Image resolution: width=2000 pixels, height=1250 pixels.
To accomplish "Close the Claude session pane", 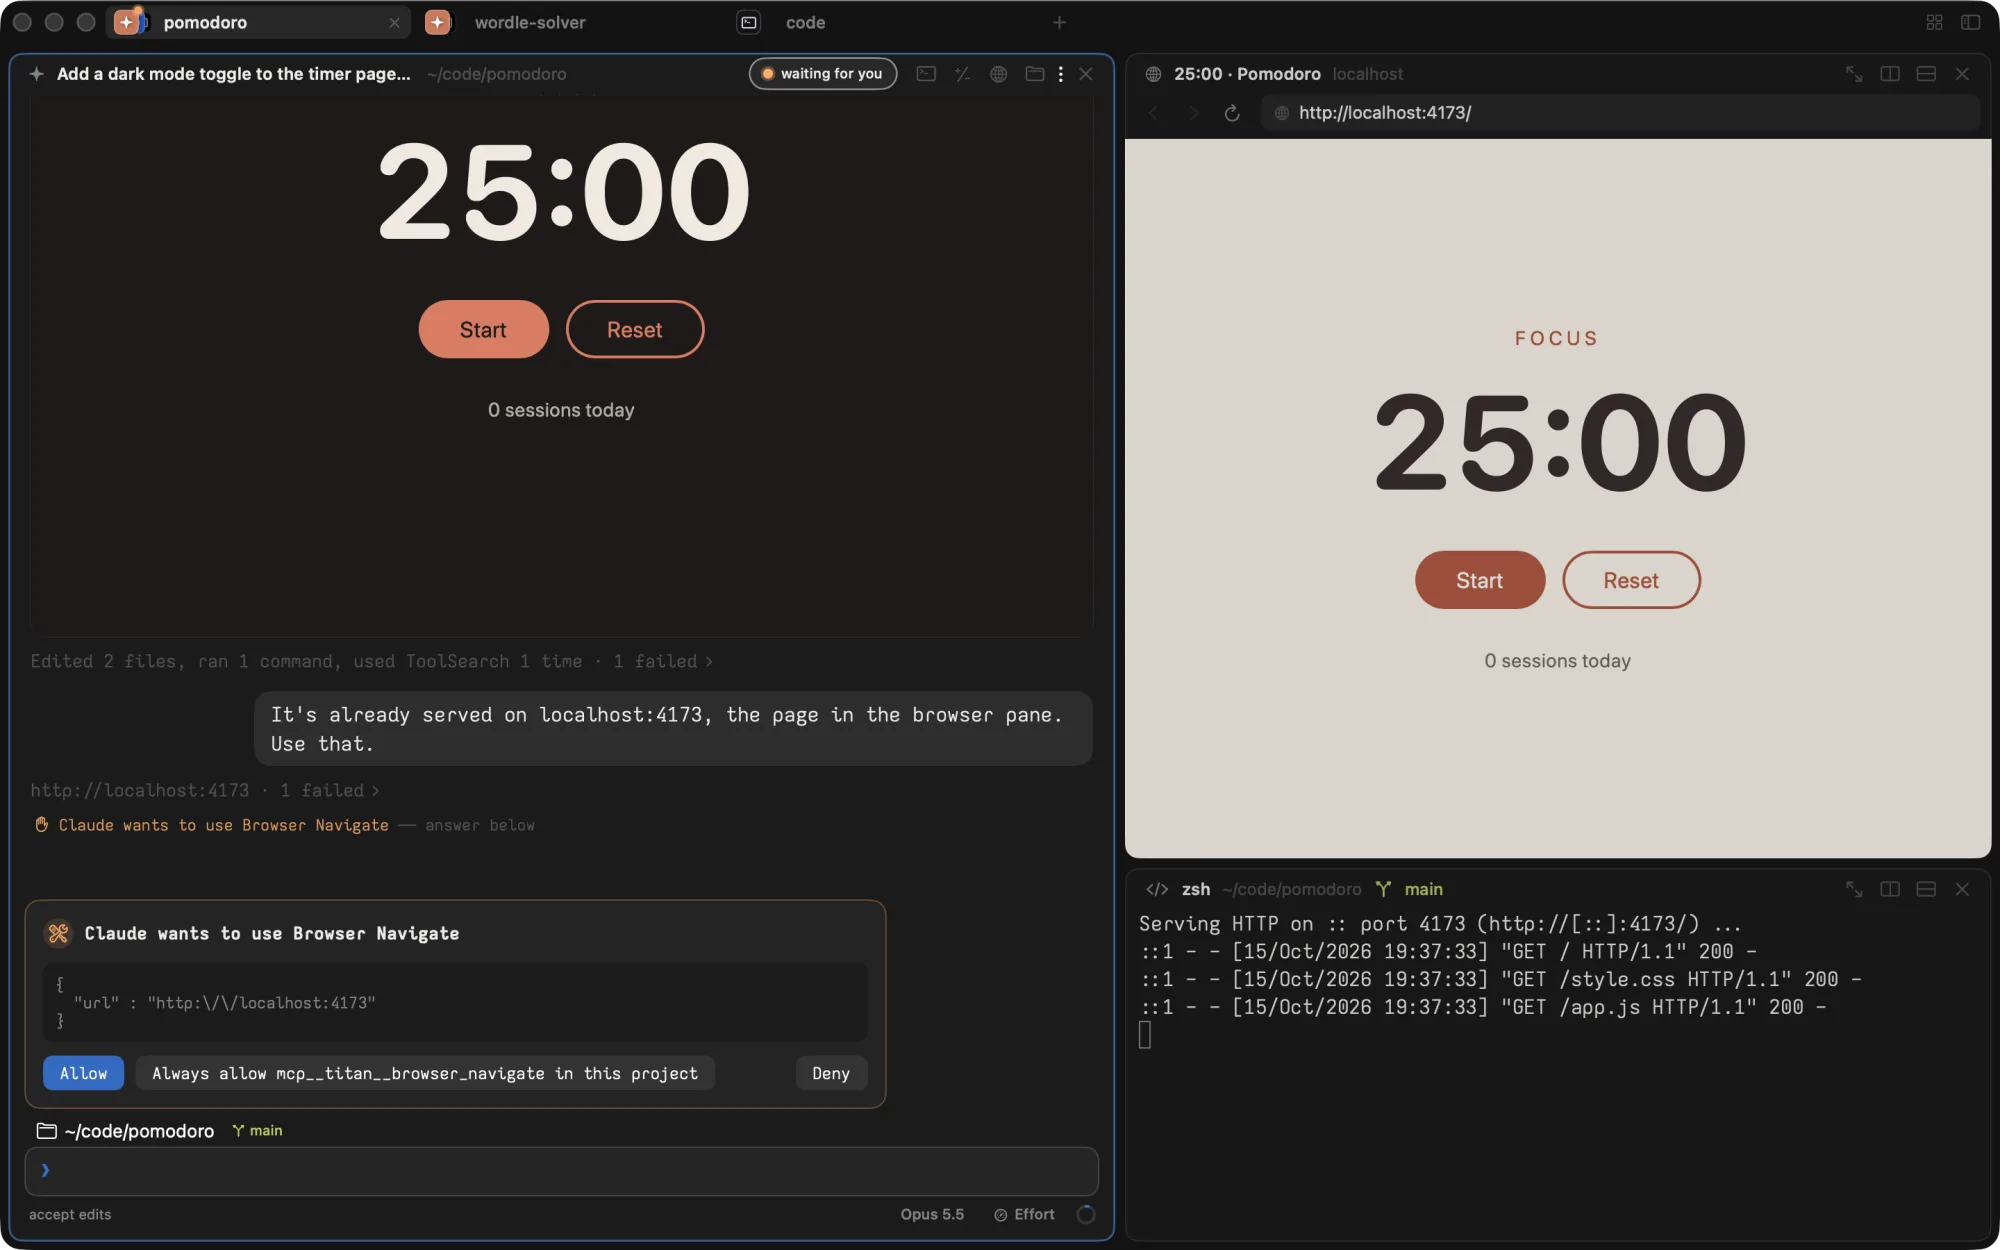I will point(1086,74).
